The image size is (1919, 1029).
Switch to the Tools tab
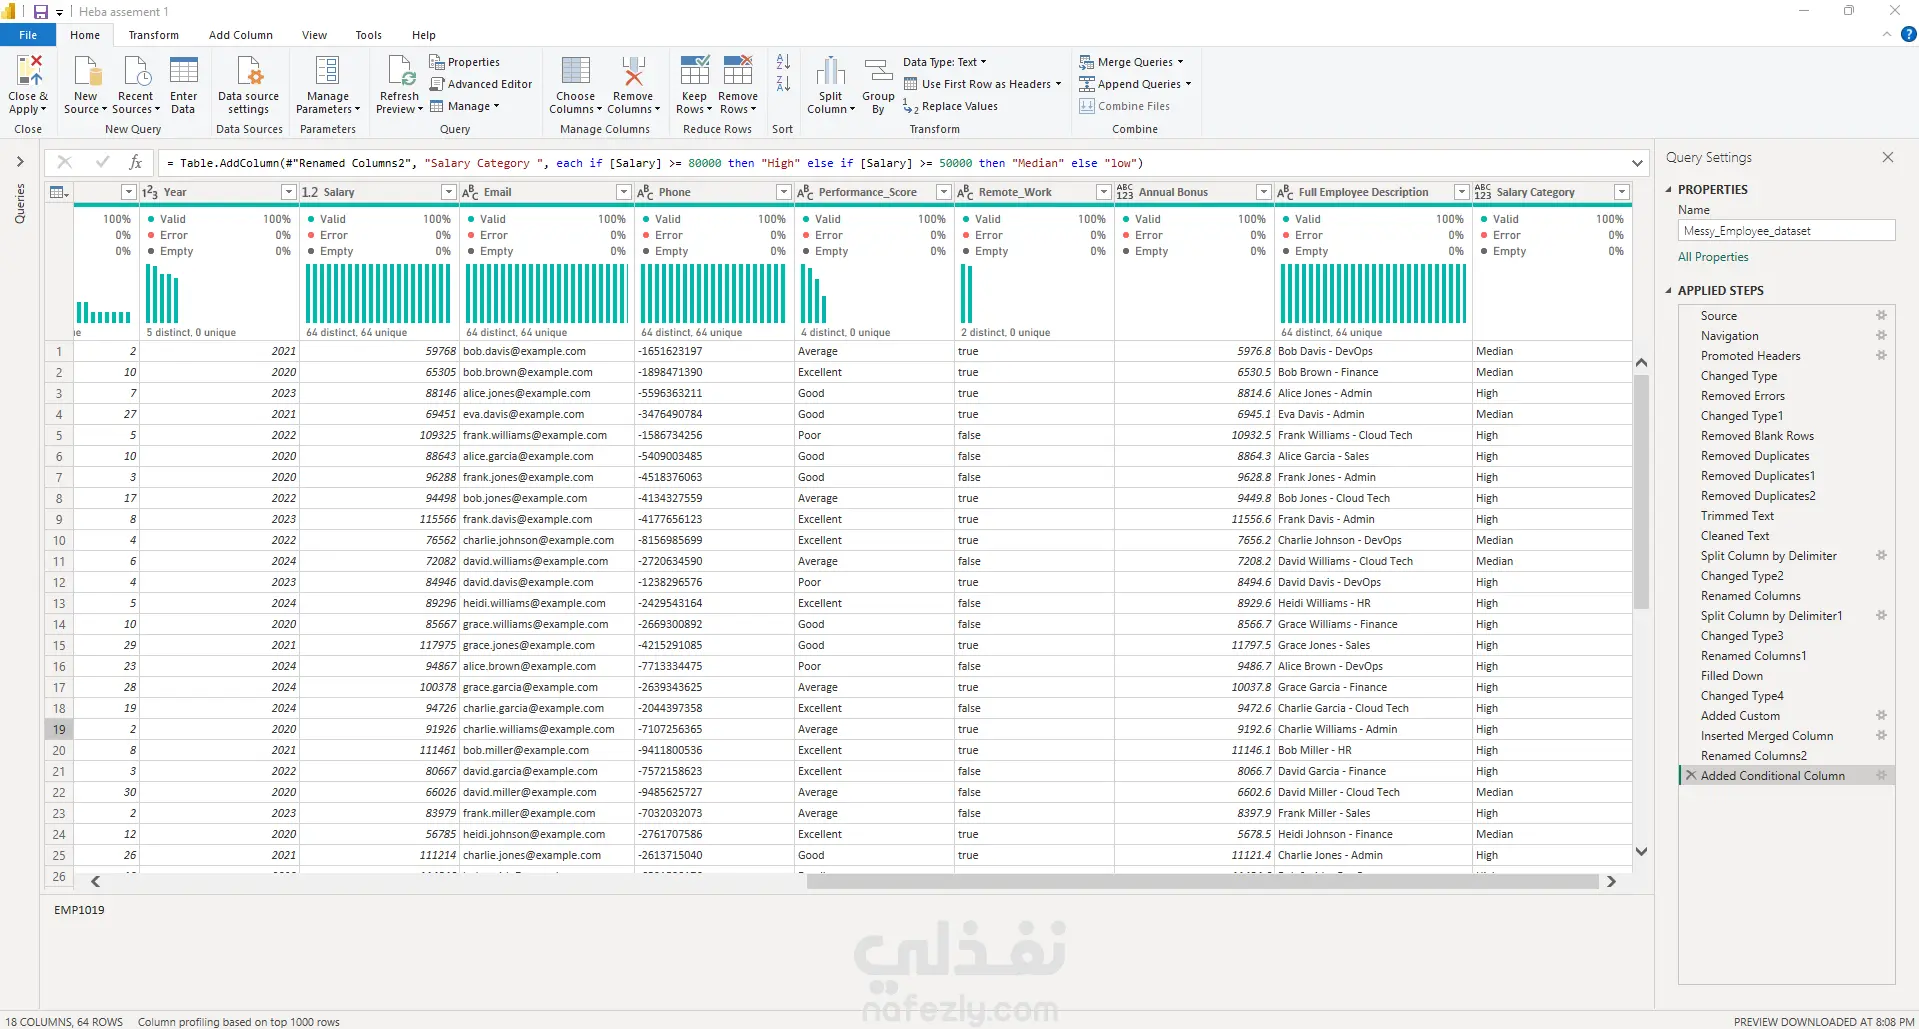click(369, 35)
